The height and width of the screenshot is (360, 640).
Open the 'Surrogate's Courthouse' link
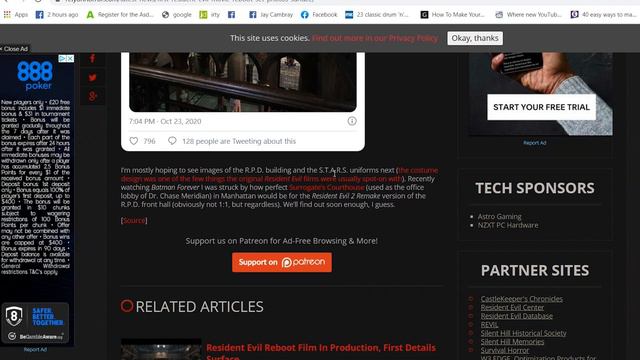(327, 187)
